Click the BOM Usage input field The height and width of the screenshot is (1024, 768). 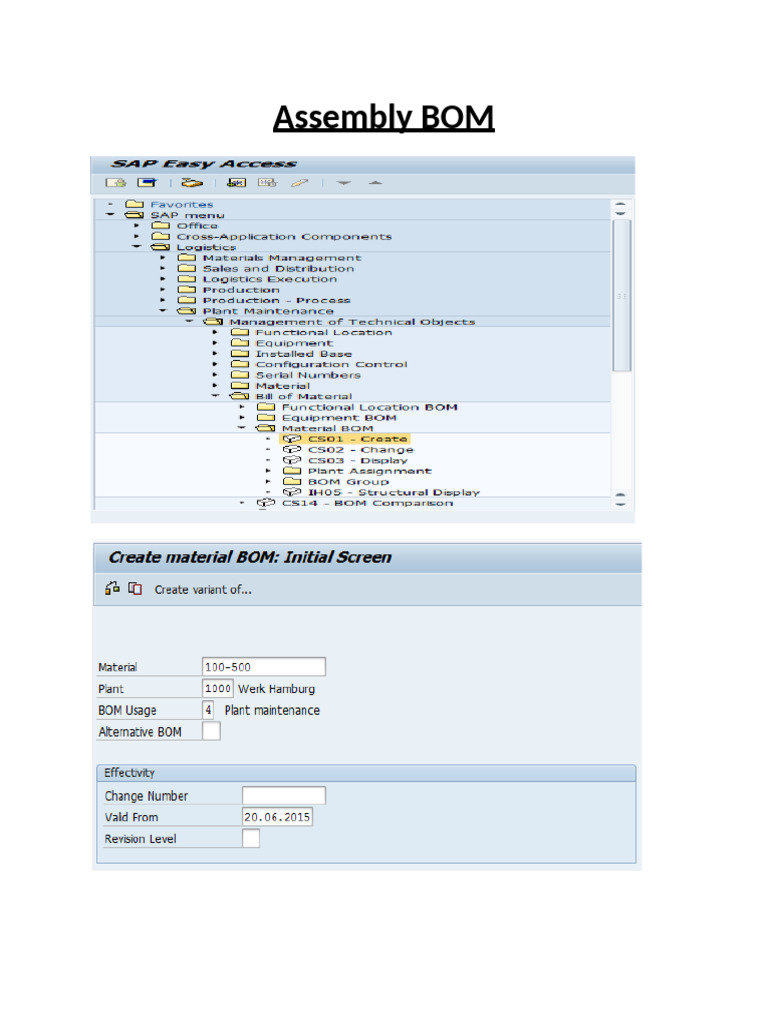point(208,710)
